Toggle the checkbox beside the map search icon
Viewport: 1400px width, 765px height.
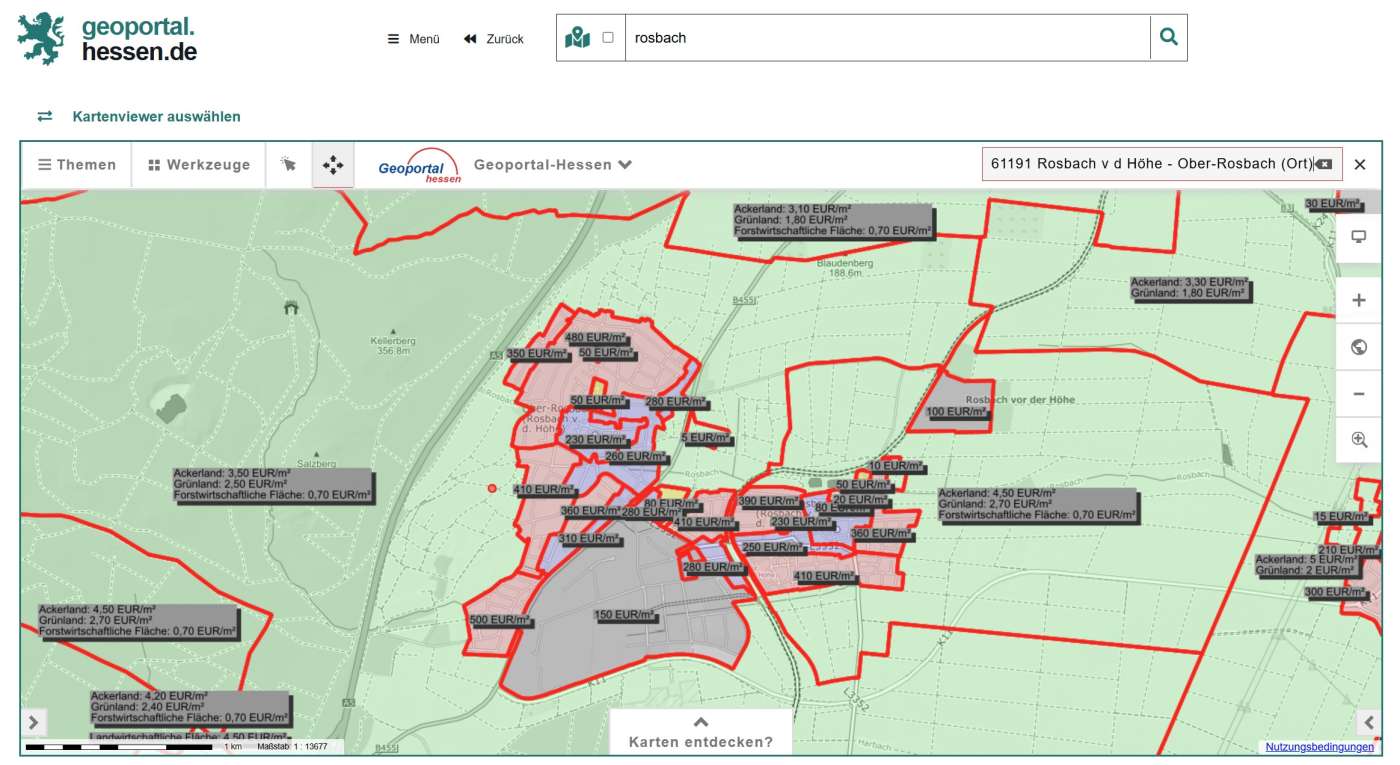click(x=608, y=38)
